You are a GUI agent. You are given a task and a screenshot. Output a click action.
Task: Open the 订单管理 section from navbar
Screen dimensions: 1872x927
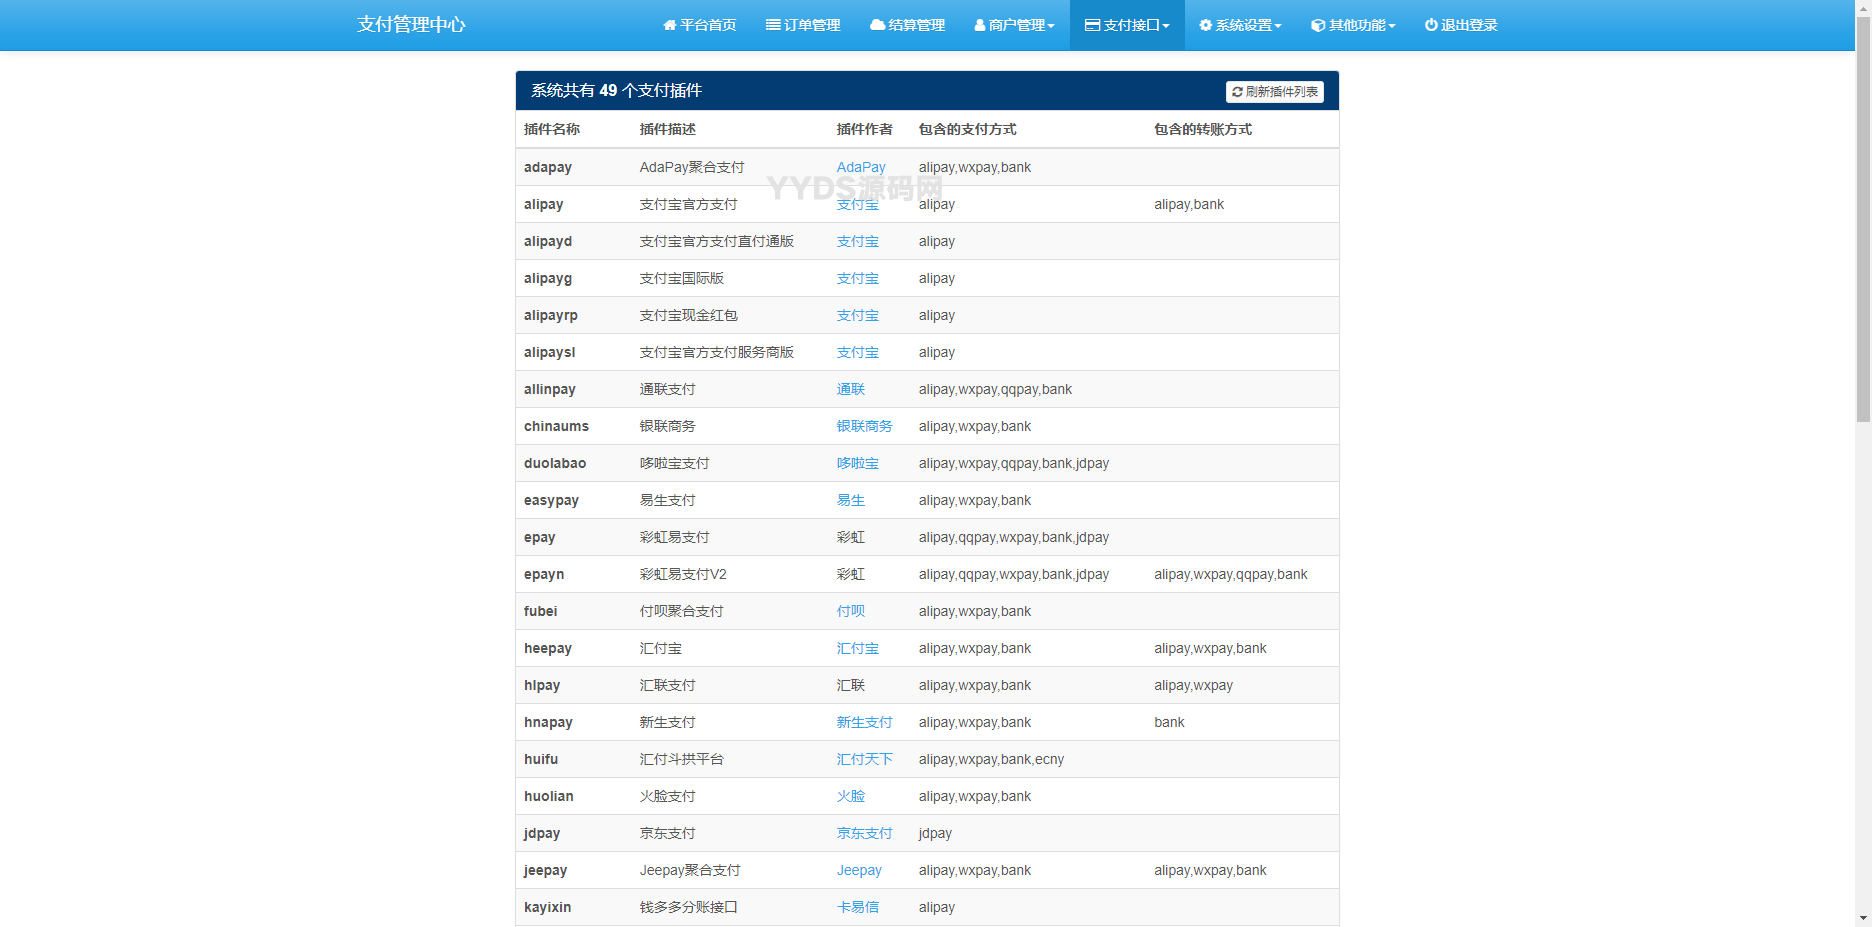803,25
